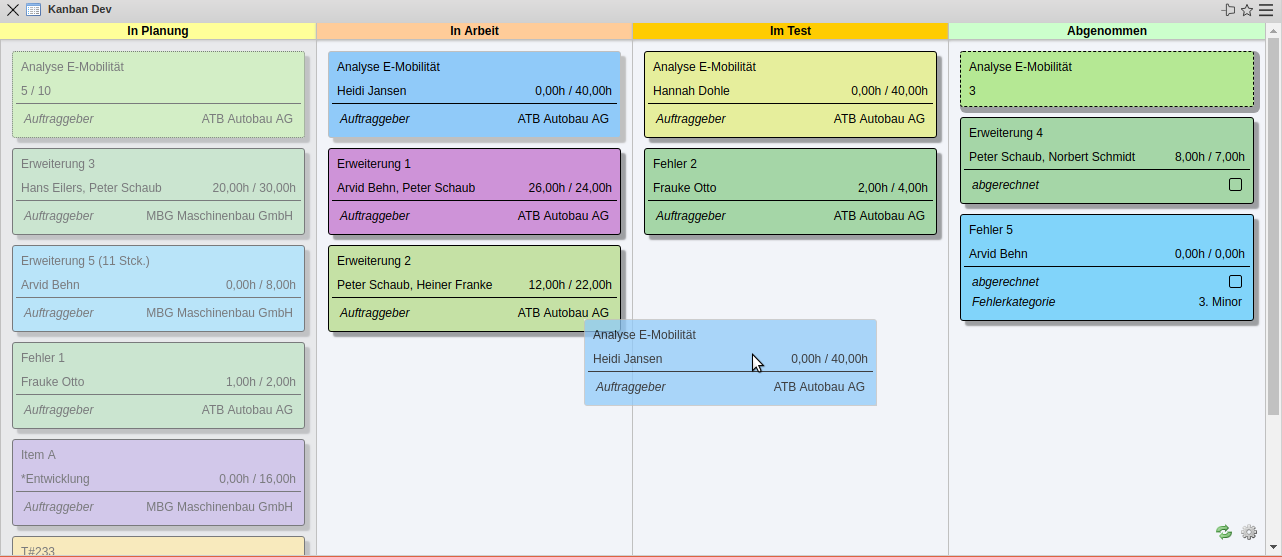Open Analyse E-Mobilität card in Abgenommen column

[1107, 80]
